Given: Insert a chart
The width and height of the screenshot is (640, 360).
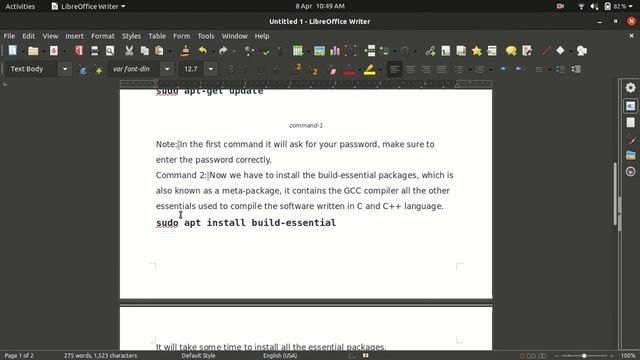Looking at the screenshot, I should (x=335, y=51).
